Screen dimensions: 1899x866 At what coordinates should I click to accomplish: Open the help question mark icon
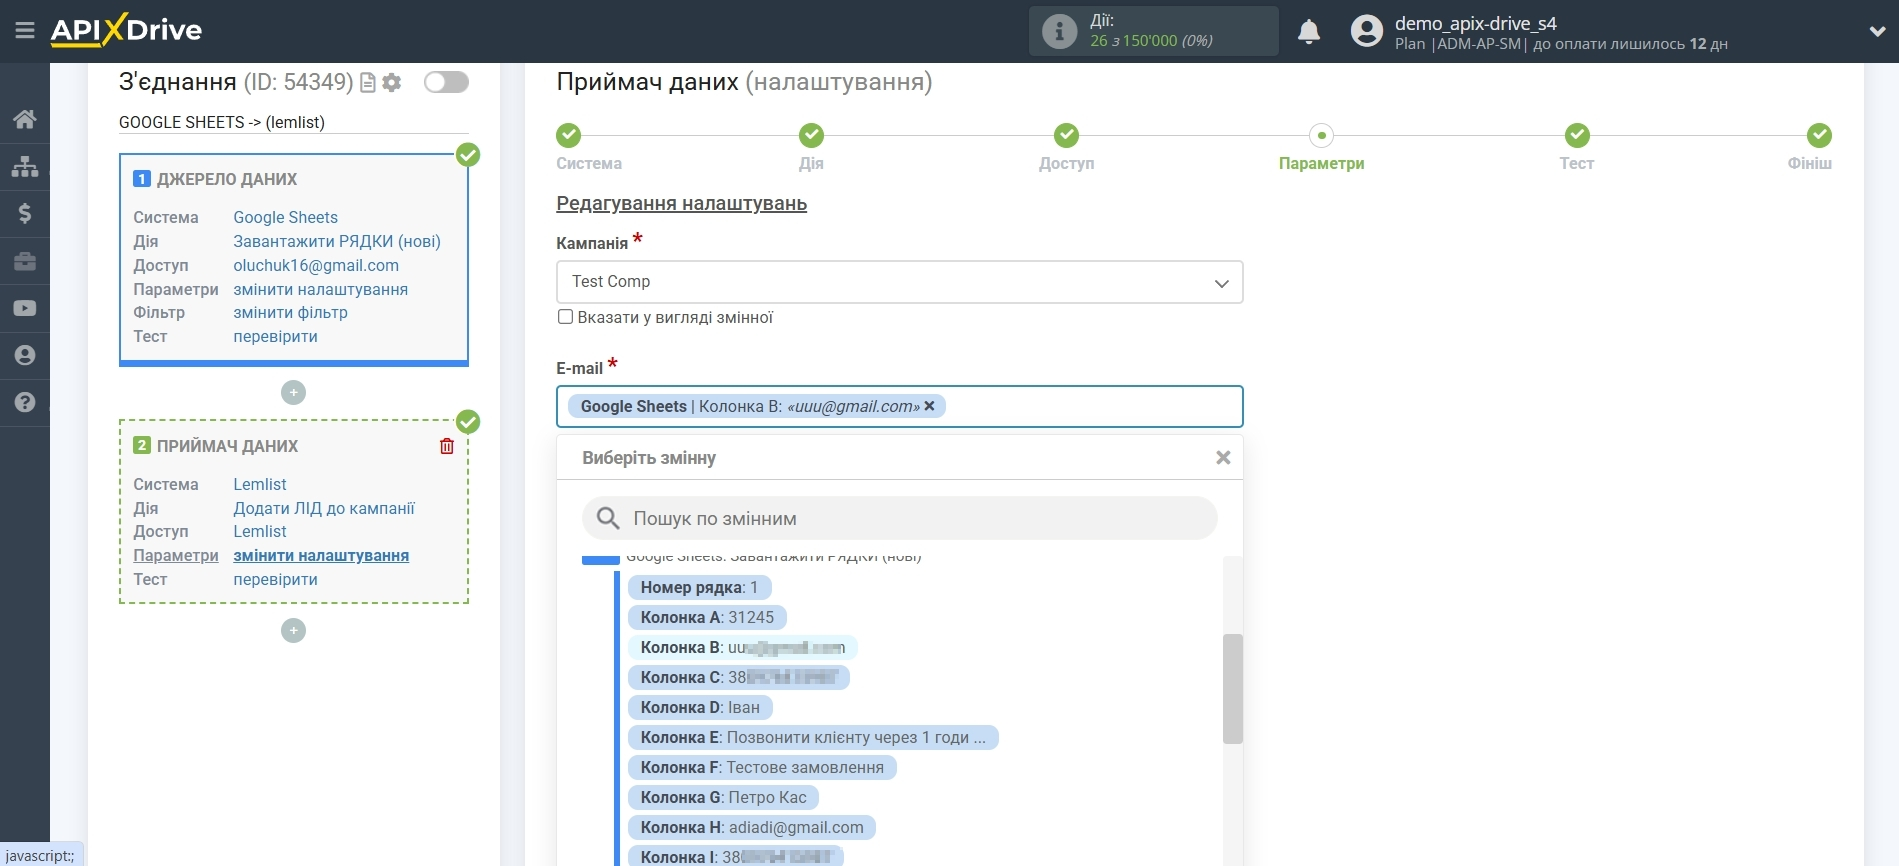point(25,402)
